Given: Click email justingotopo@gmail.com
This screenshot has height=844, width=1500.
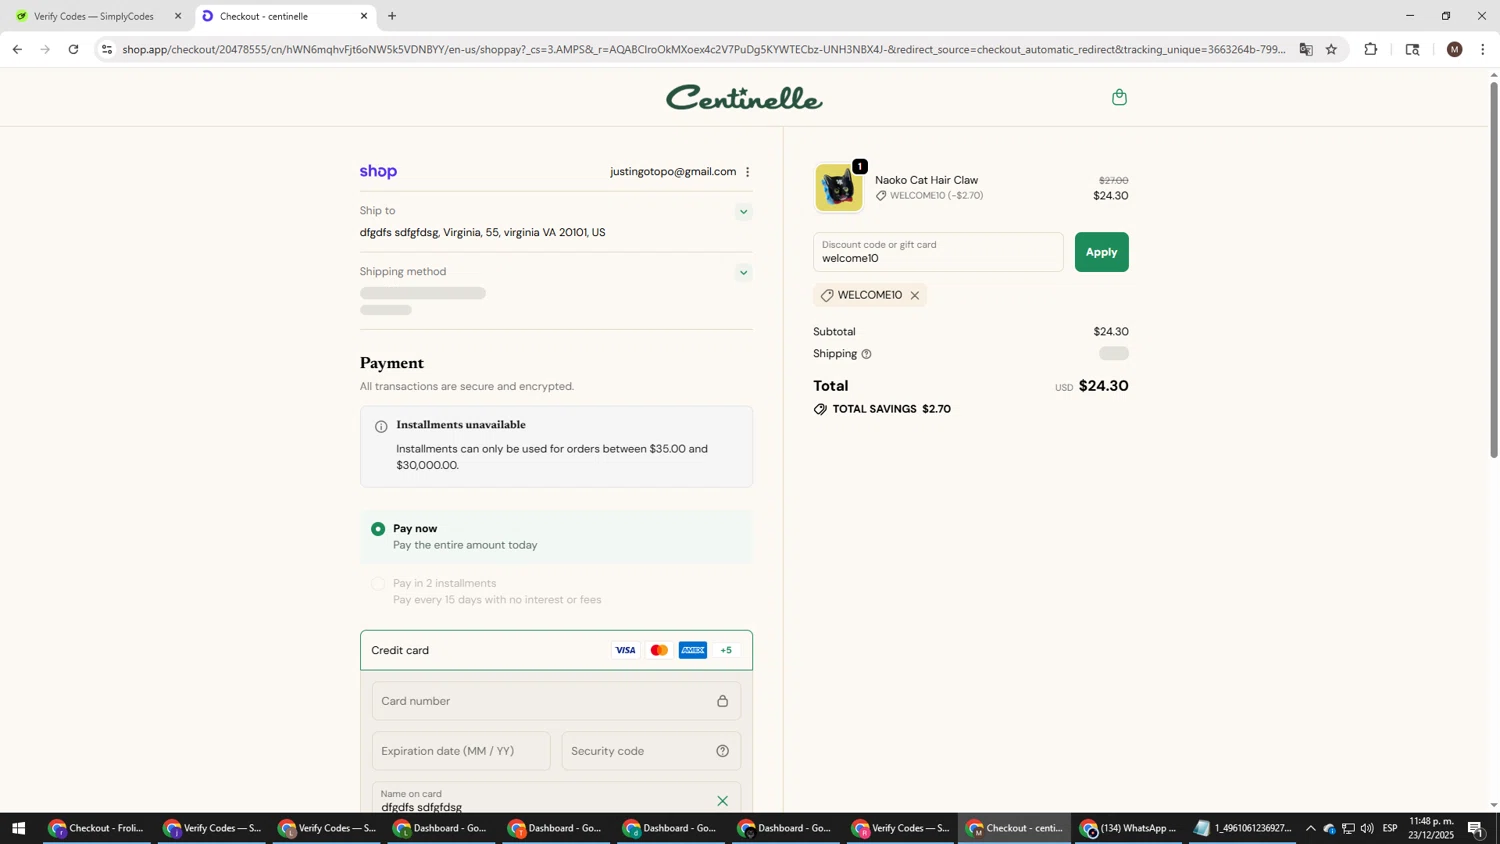Looking at the screenshot, I should pos(673,172).
